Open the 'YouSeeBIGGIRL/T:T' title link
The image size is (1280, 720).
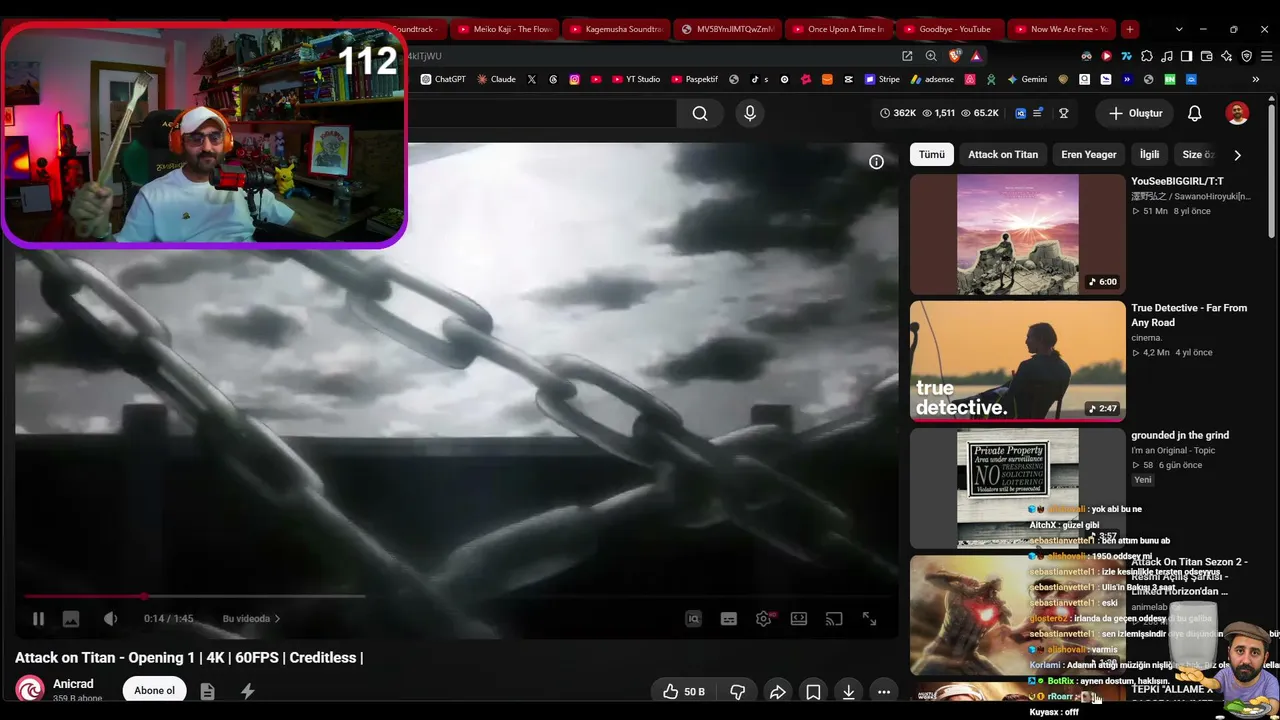[1177, 181]
